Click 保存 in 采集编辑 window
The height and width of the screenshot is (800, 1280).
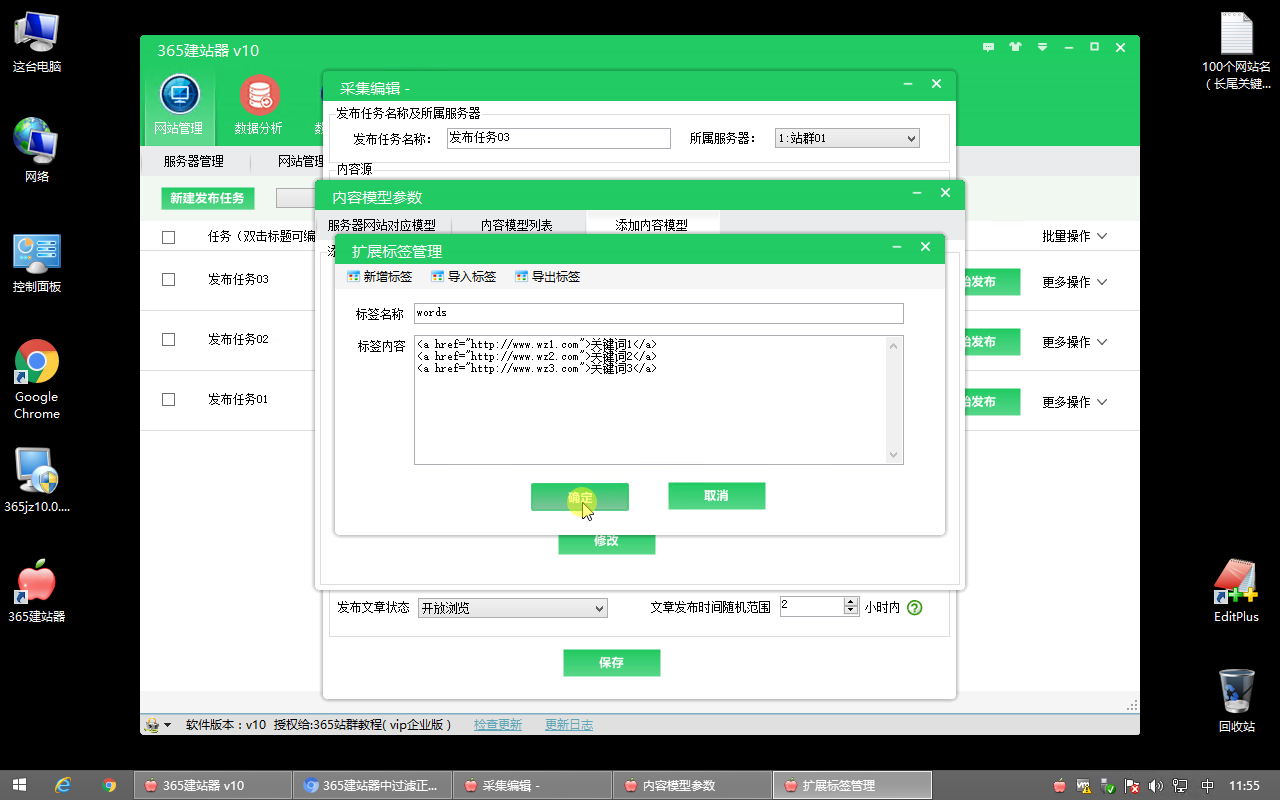[611, 662]
